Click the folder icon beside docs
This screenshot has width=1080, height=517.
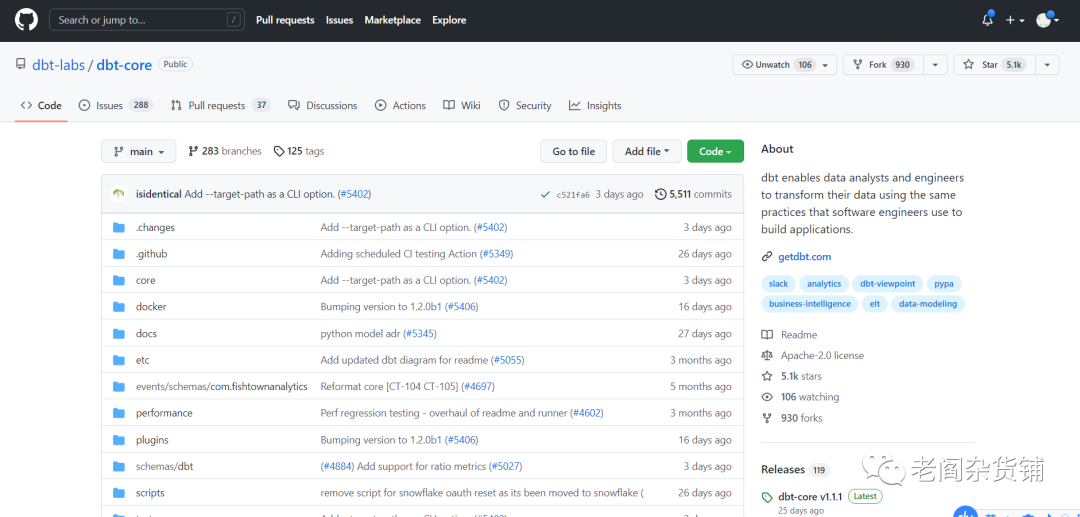[118, 333]
